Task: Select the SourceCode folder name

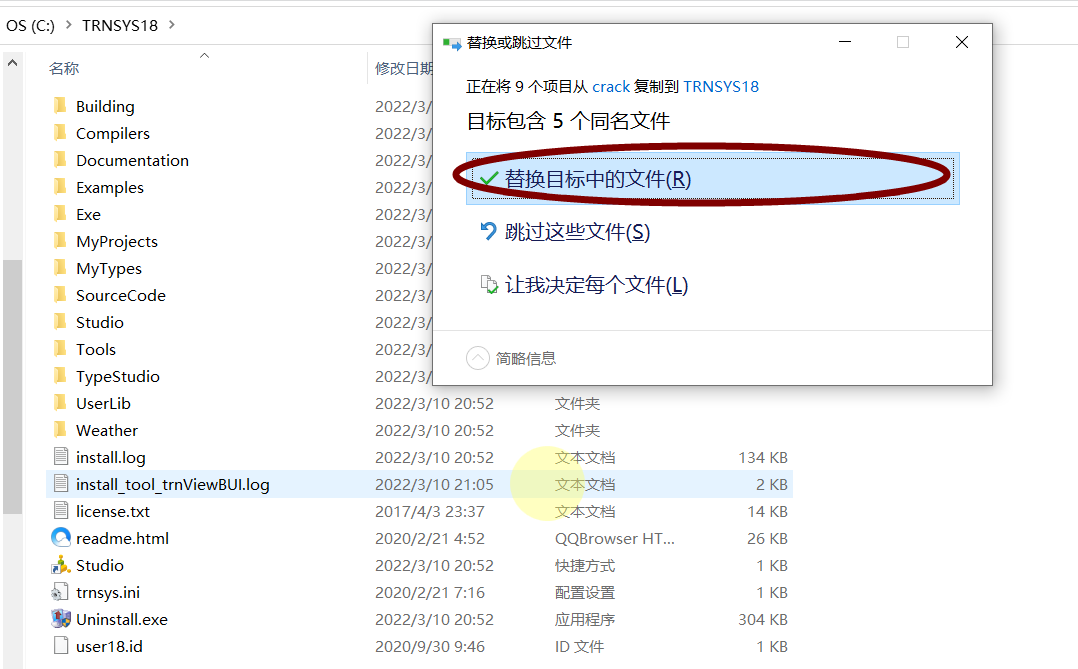Action: pyautogui.click(x=121, y=295)
